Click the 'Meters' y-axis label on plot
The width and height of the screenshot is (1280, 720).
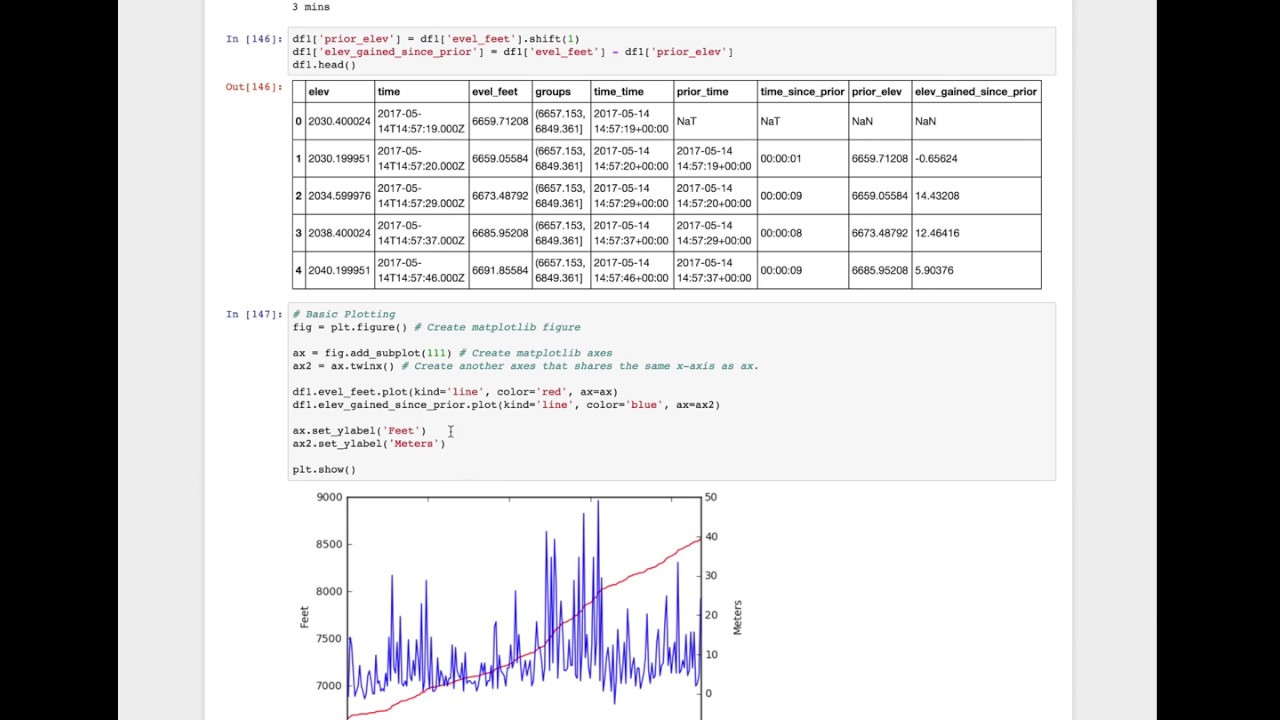pos(738,617)
